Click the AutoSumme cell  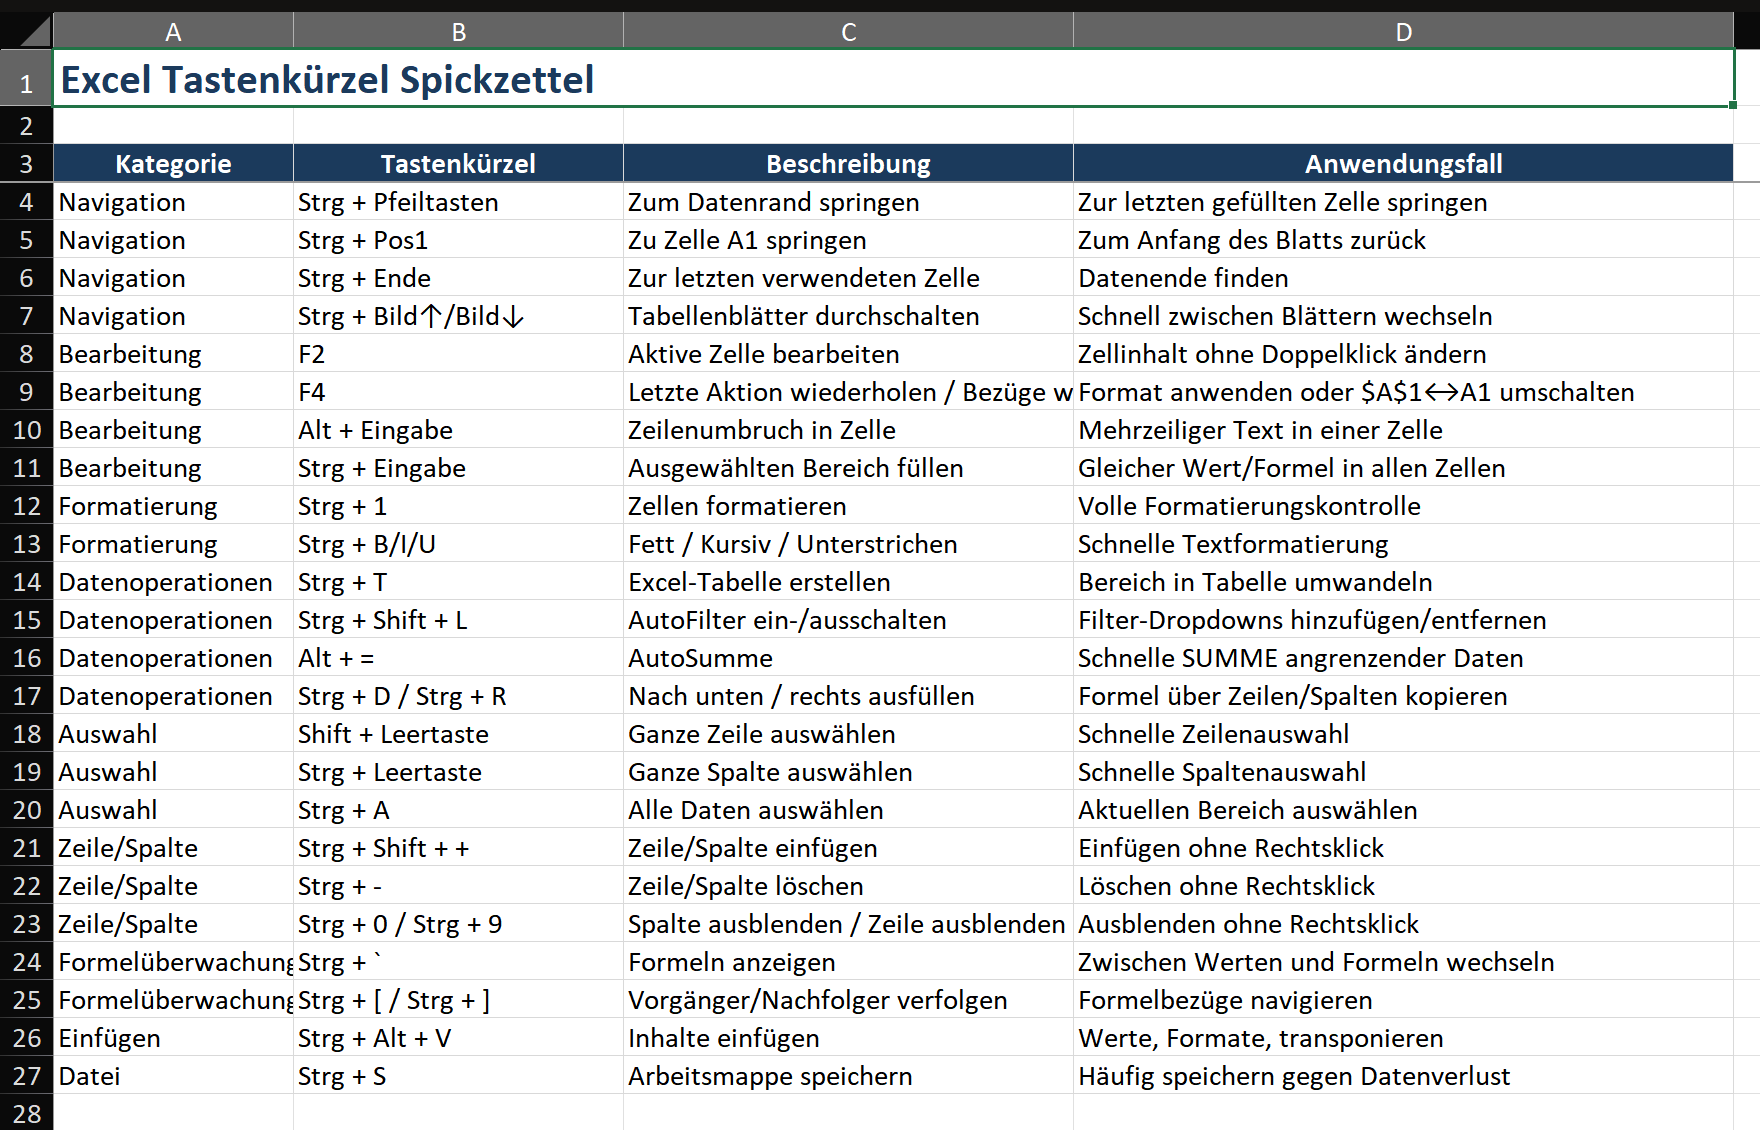pos(848,658)
